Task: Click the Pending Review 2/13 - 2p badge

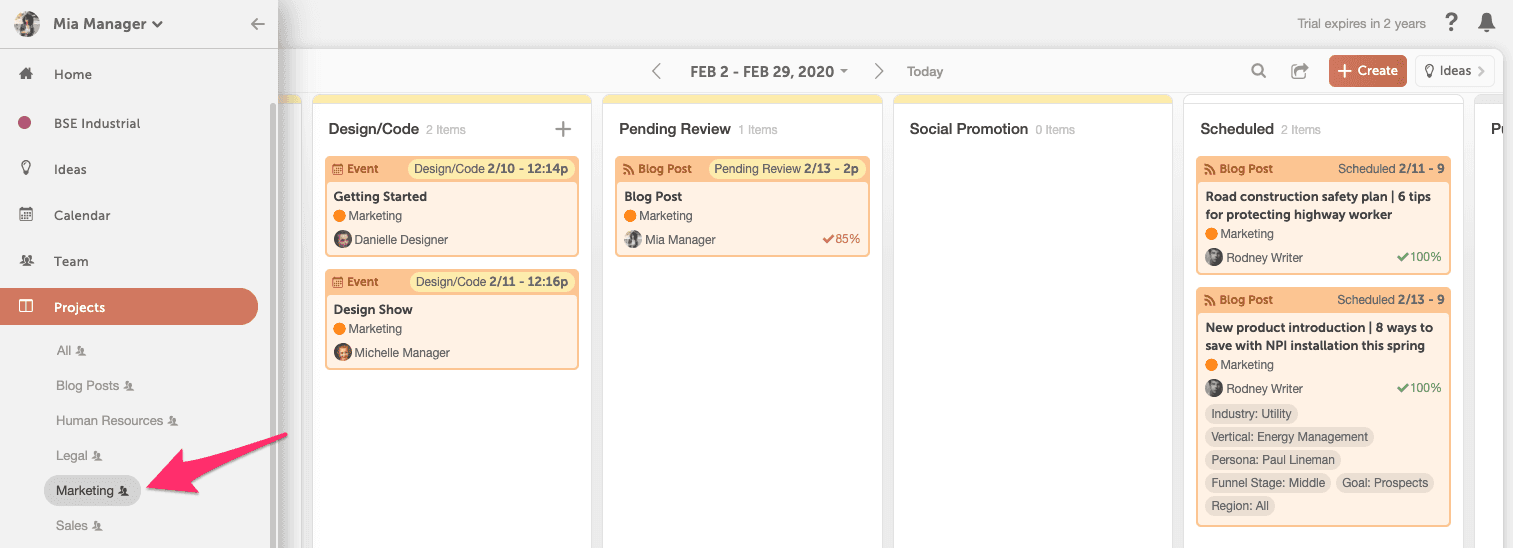Action: coord(787,169)
